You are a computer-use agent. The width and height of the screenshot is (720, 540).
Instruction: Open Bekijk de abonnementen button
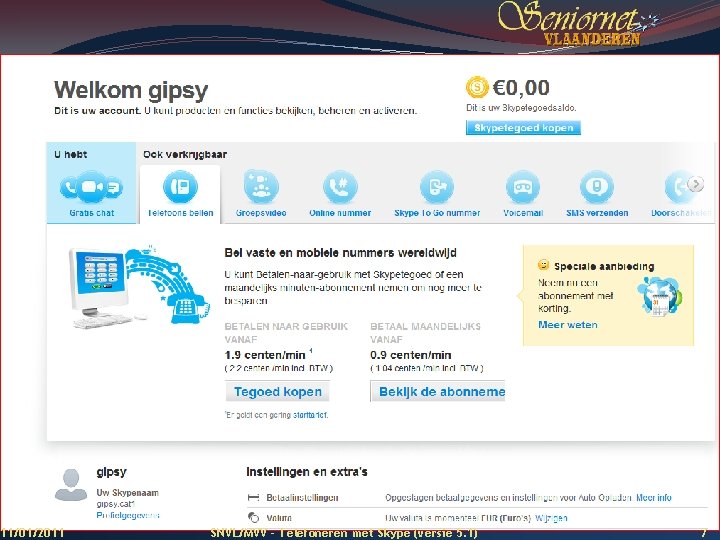(438, 392)
